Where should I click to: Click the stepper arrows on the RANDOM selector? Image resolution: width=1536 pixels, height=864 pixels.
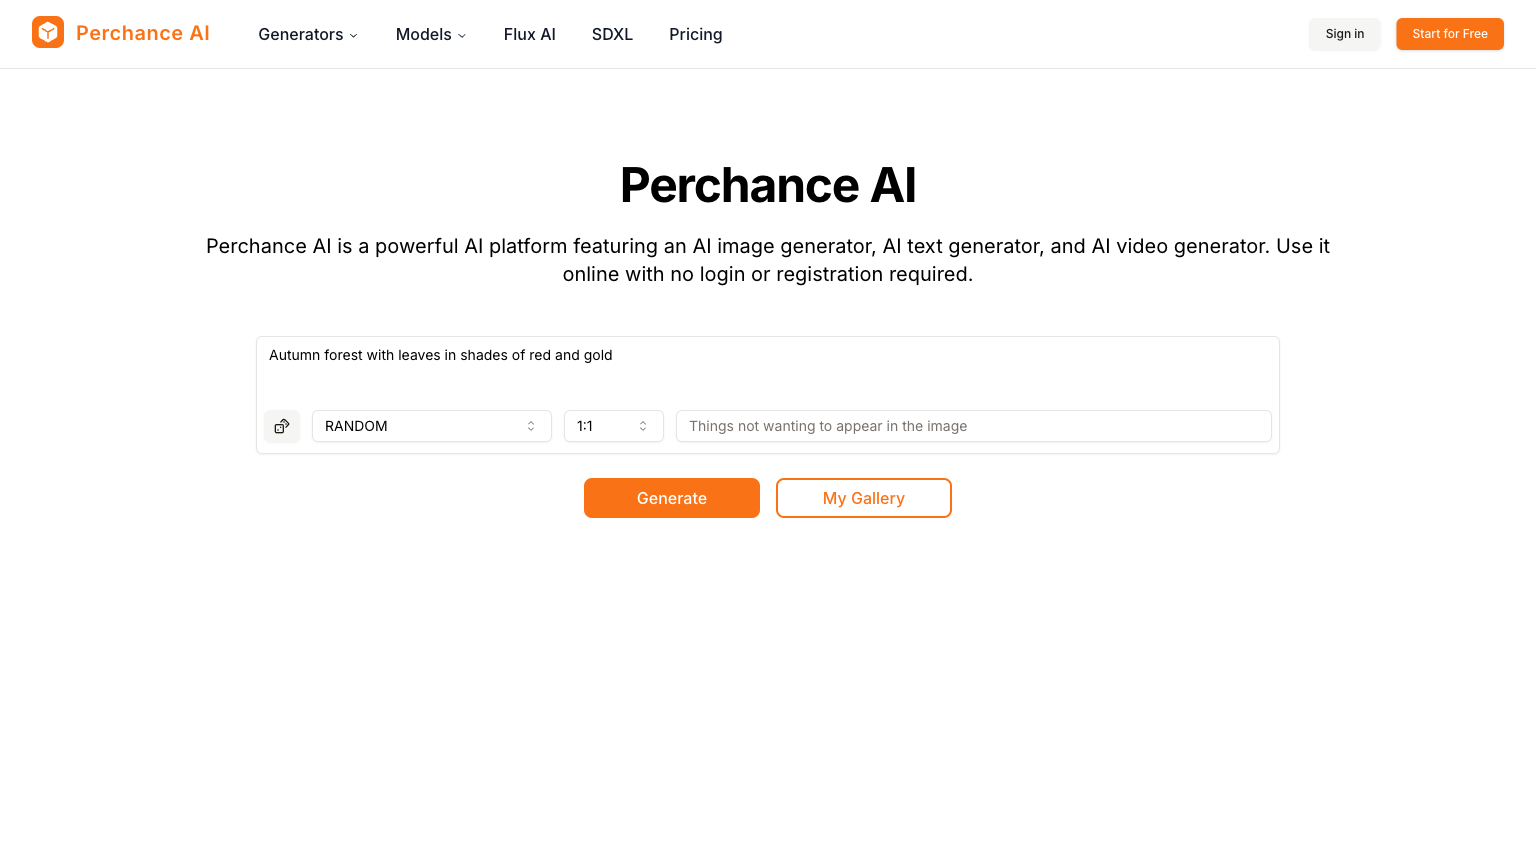(x=531, y=426)
